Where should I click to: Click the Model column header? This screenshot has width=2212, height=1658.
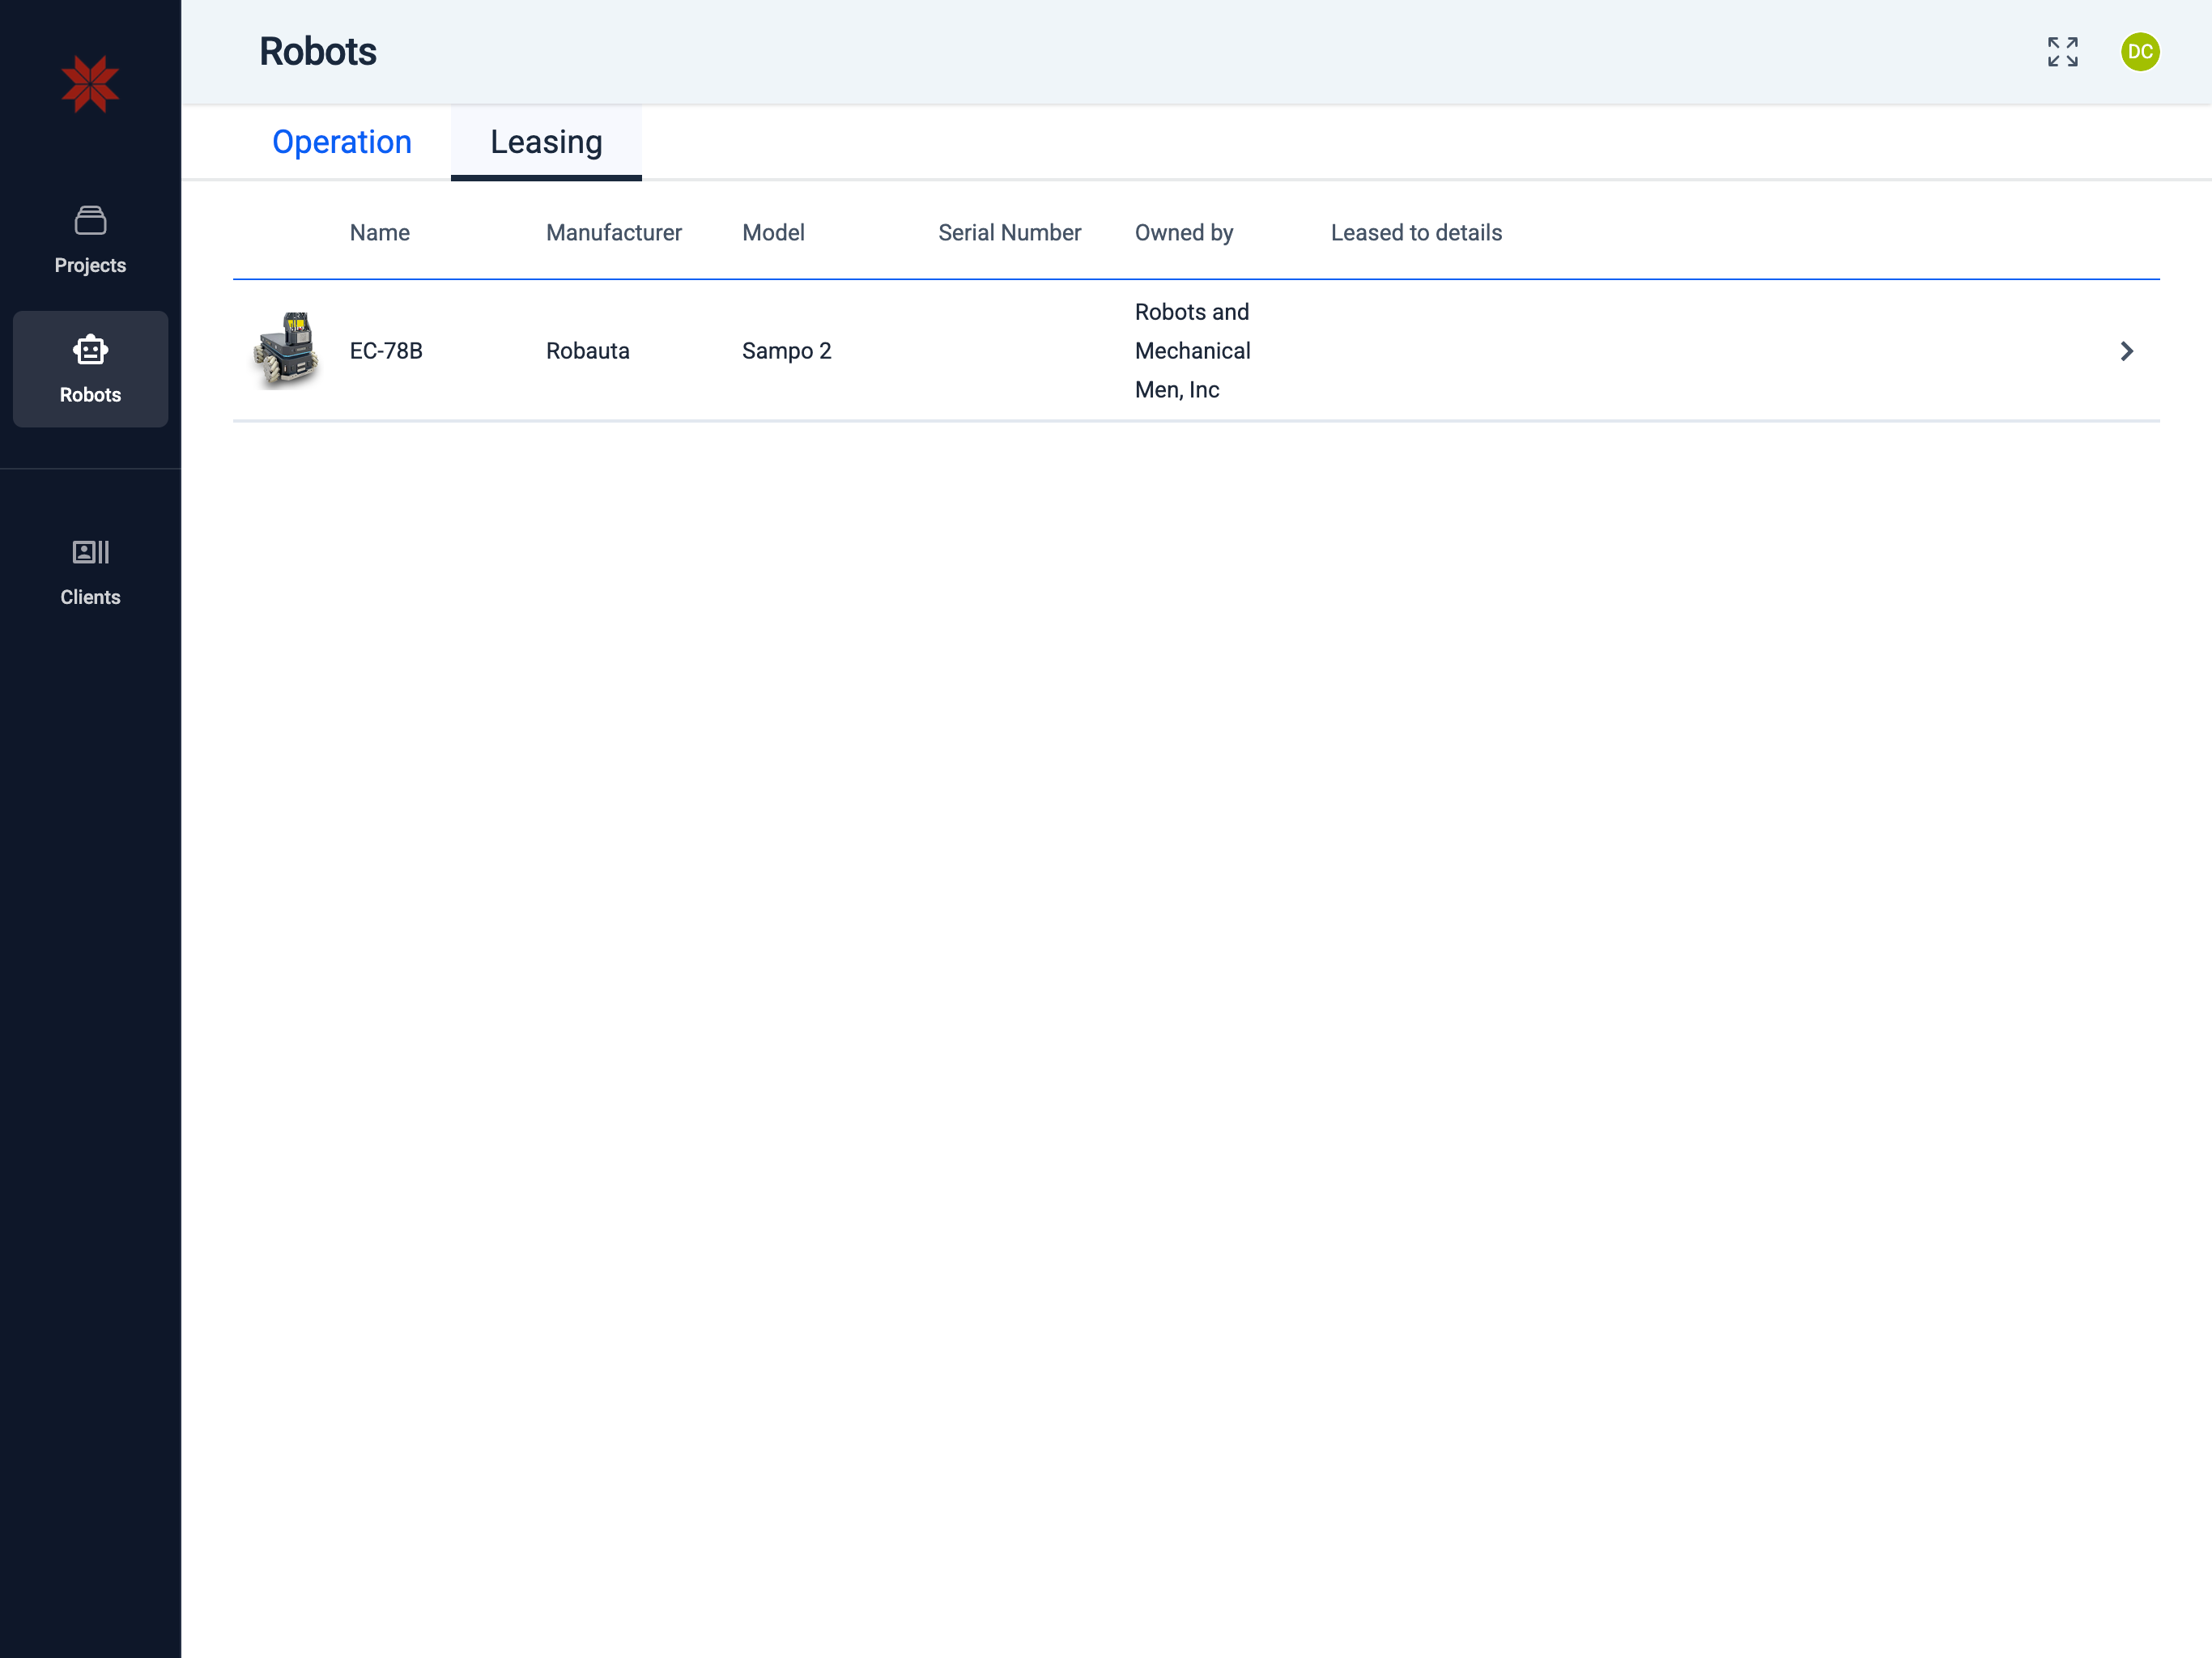click(x=773, y=233)
